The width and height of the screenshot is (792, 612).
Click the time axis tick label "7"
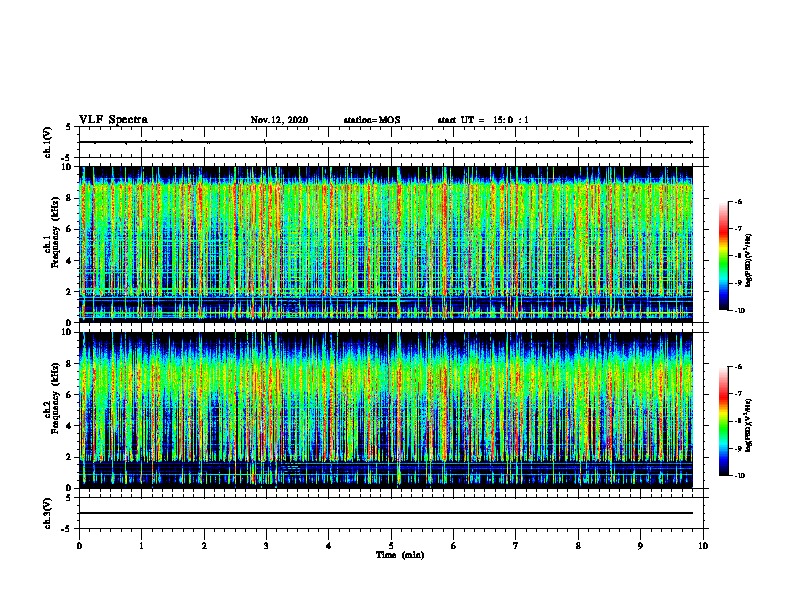(x=516, y=546)
